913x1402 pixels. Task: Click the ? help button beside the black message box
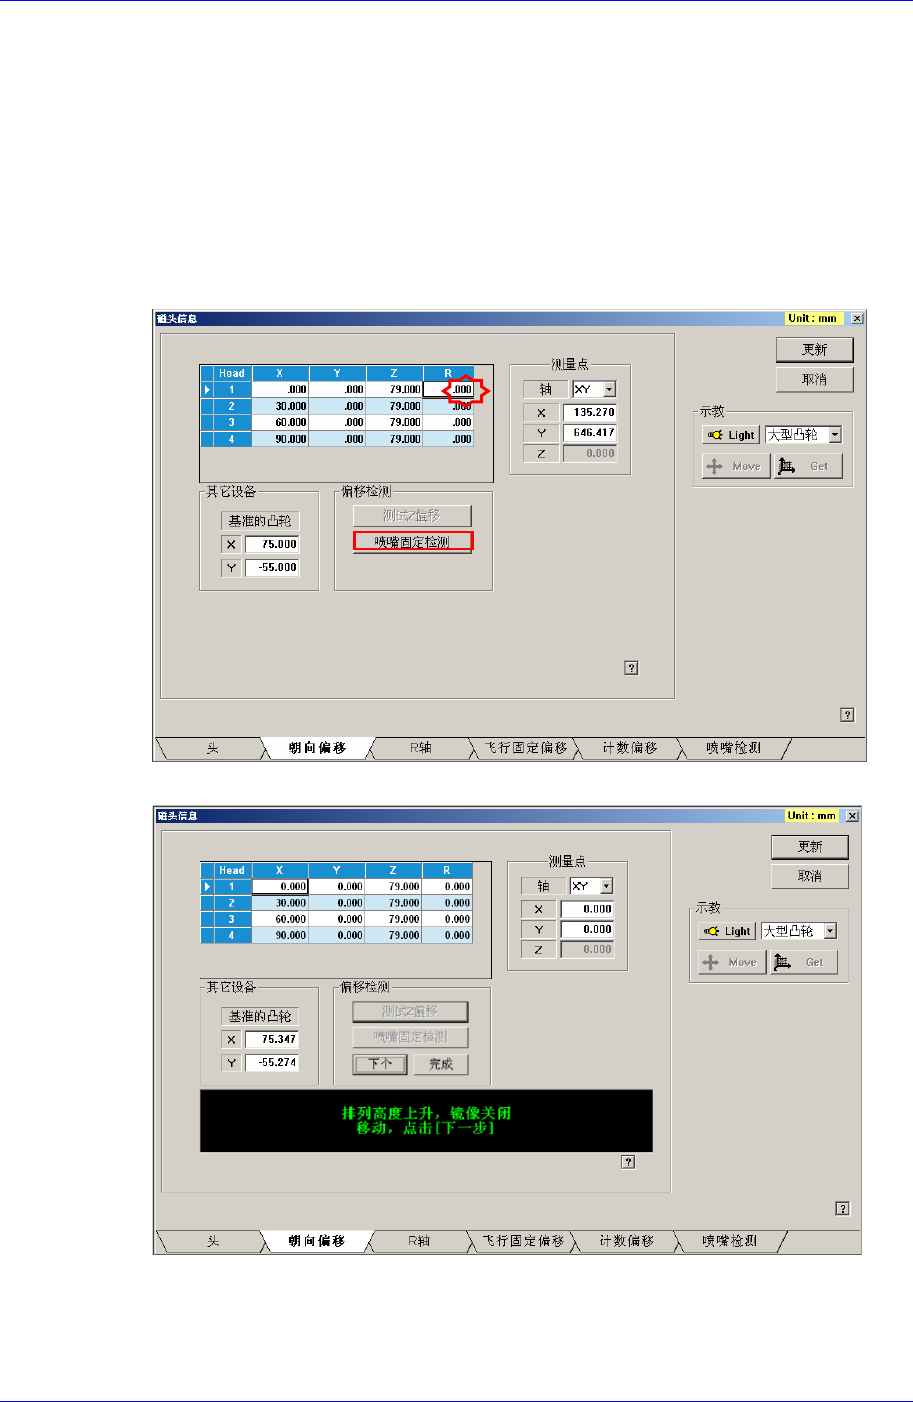pyautogui.click(x=628, y=1162)
